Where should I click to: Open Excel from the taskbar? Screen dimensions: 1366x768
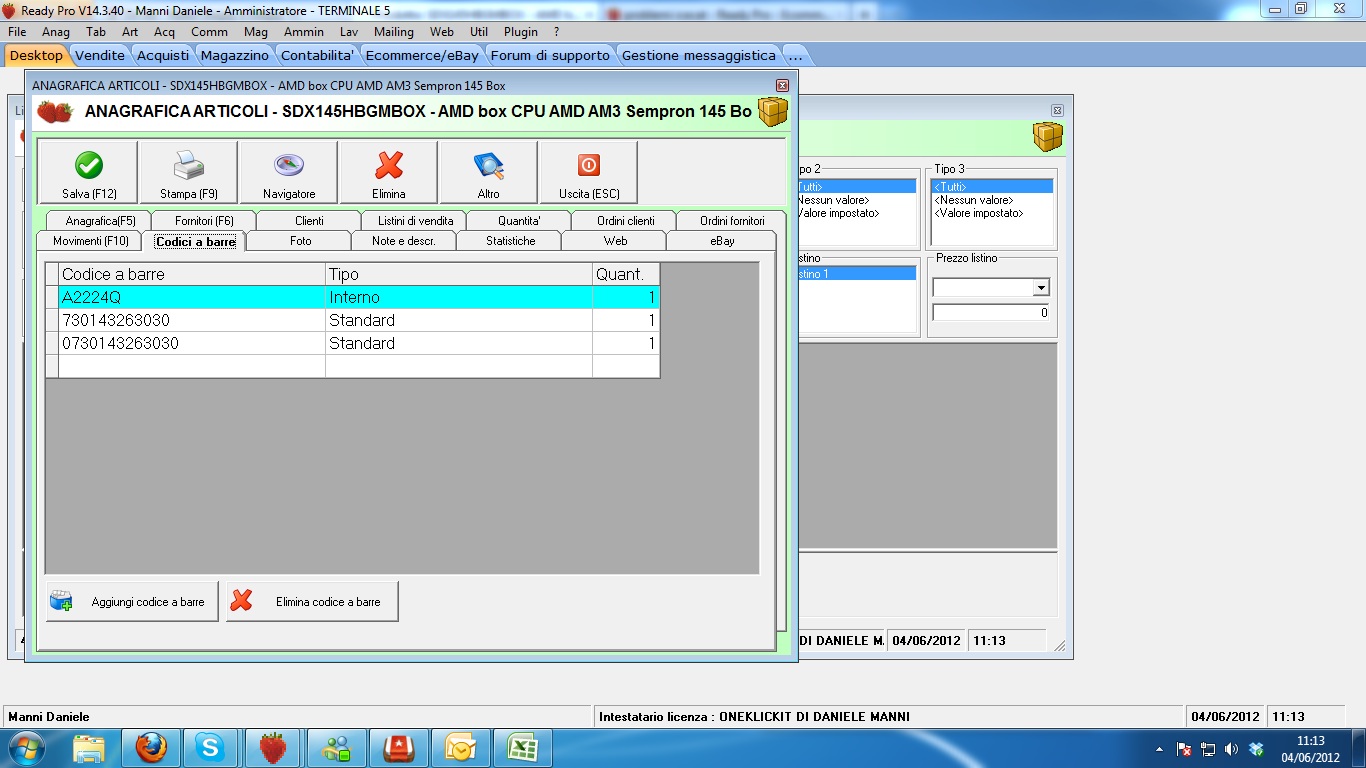pos(522,748)
